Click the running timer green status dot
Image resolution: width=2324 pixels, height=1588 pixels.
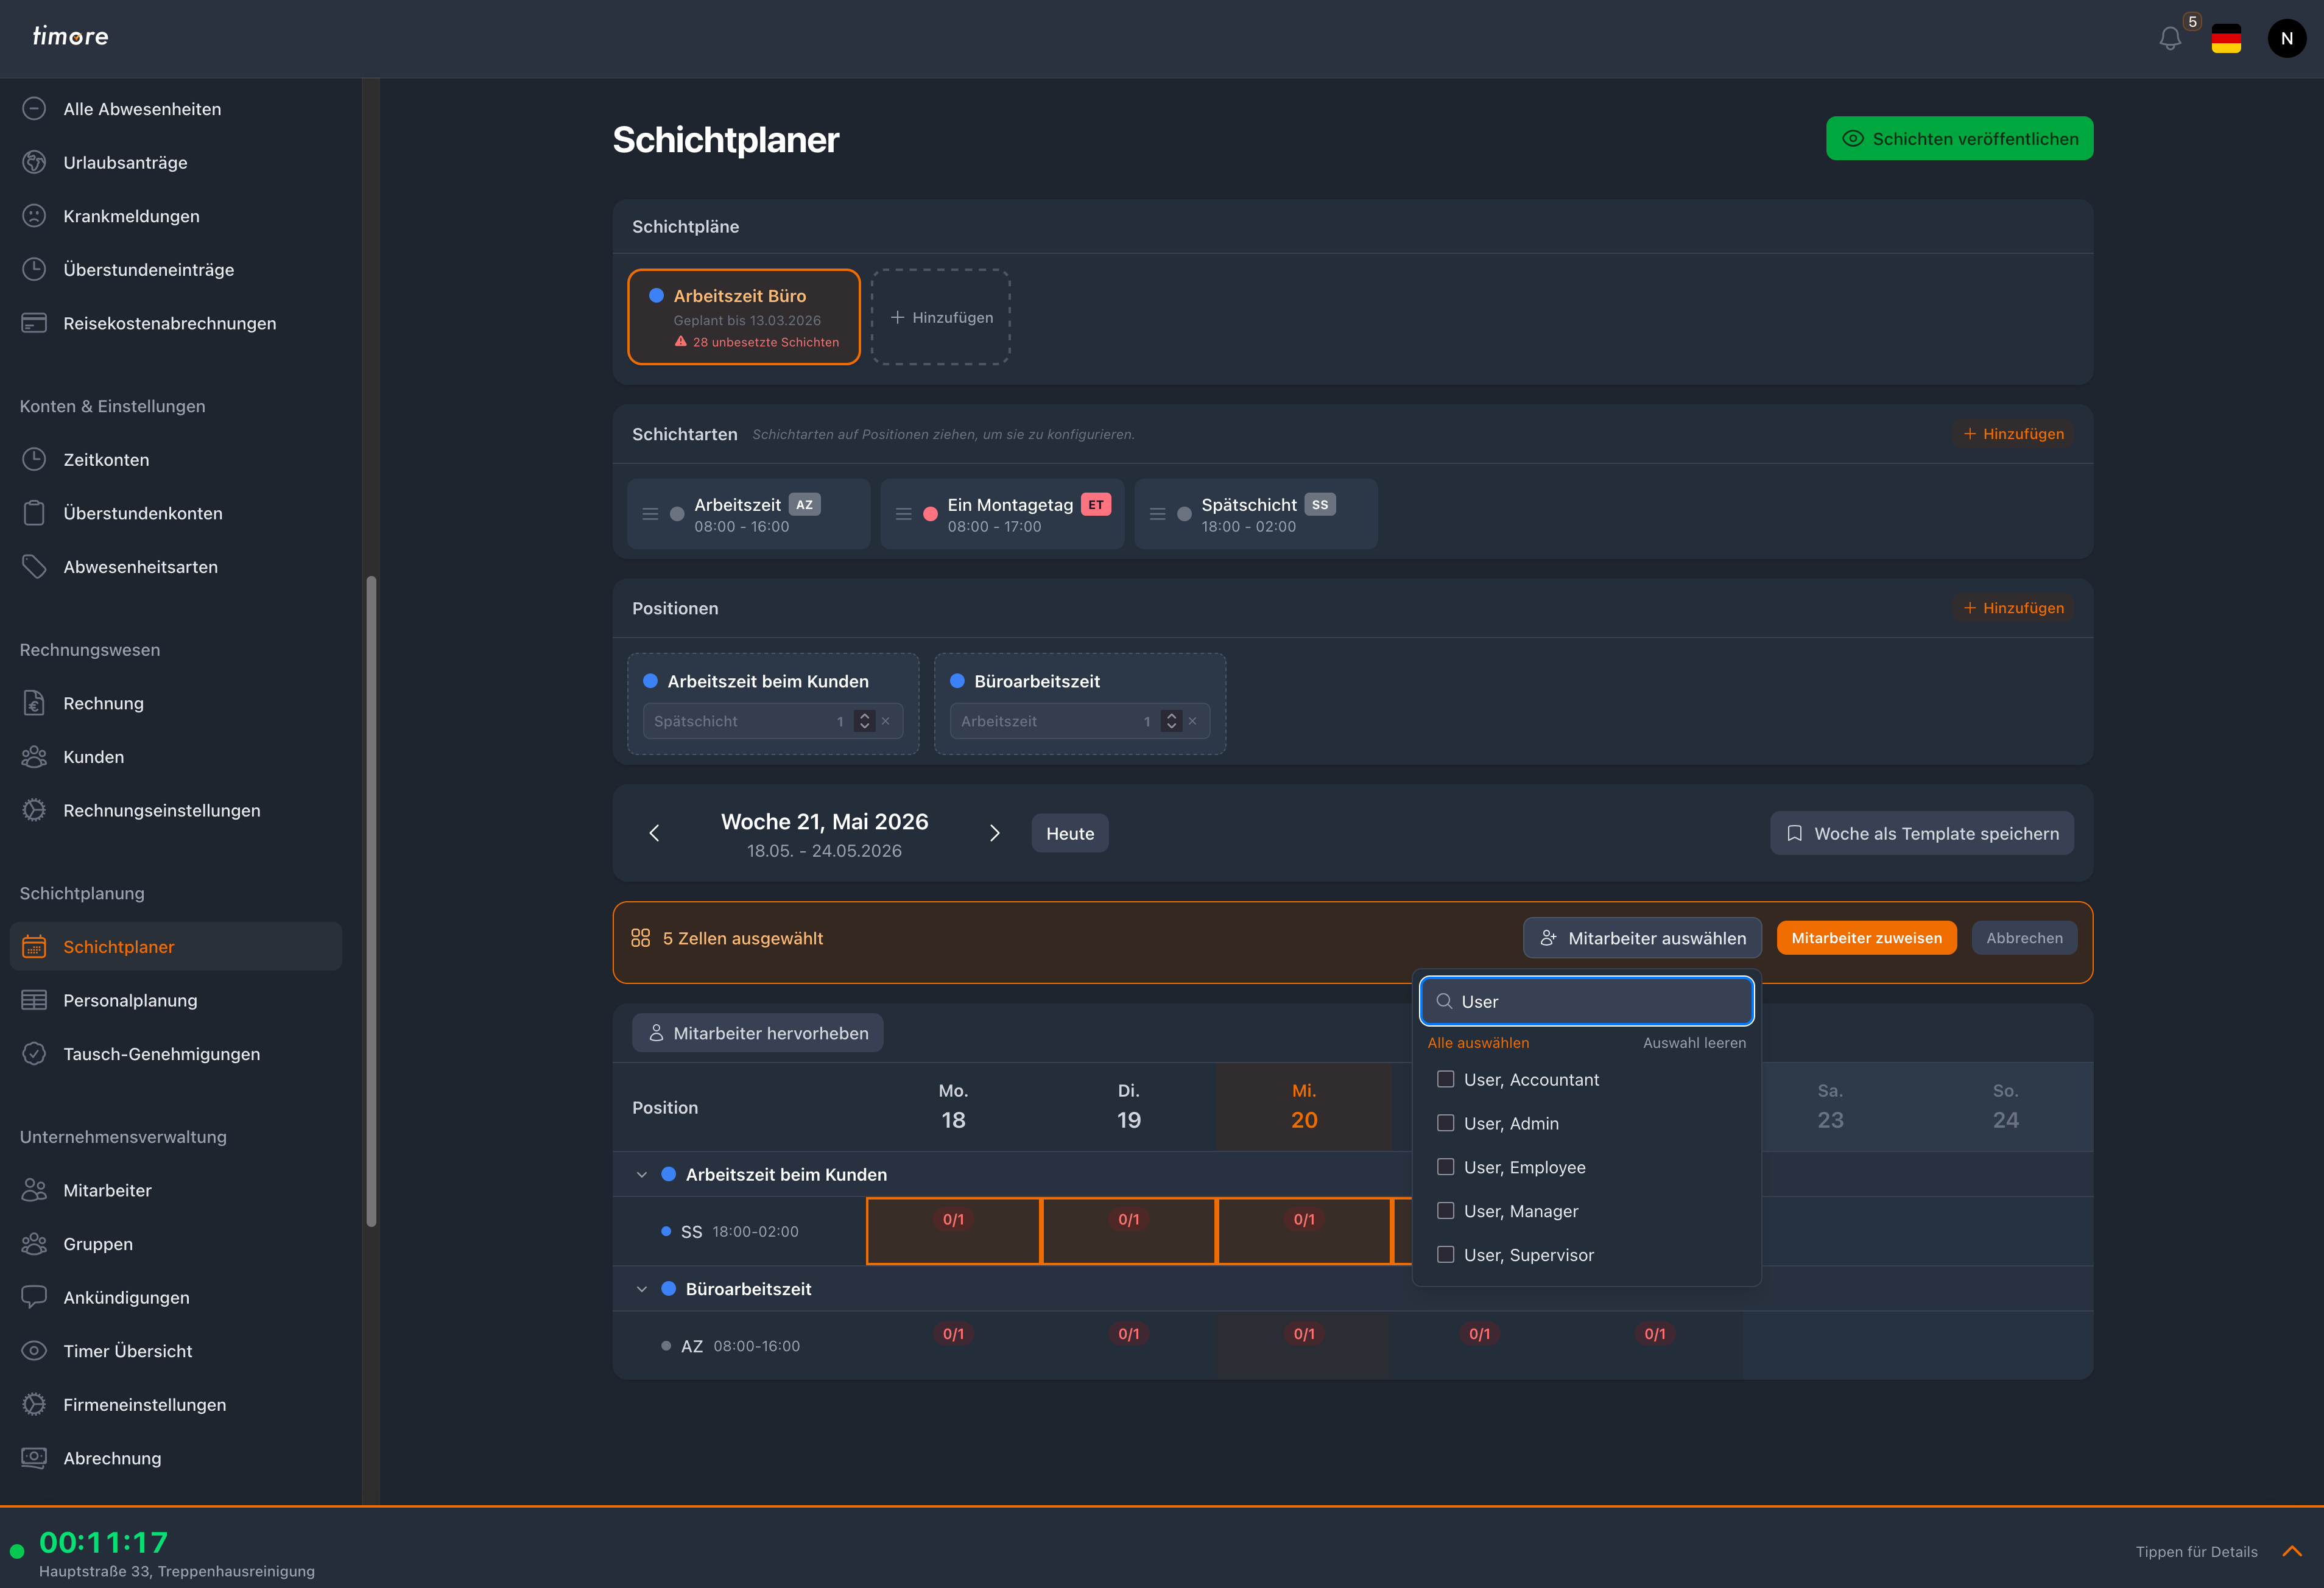(17, 1551)
